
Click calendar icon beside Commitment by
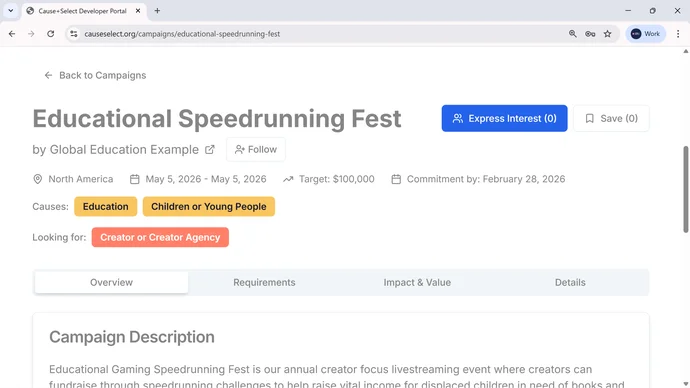point(396,179)
